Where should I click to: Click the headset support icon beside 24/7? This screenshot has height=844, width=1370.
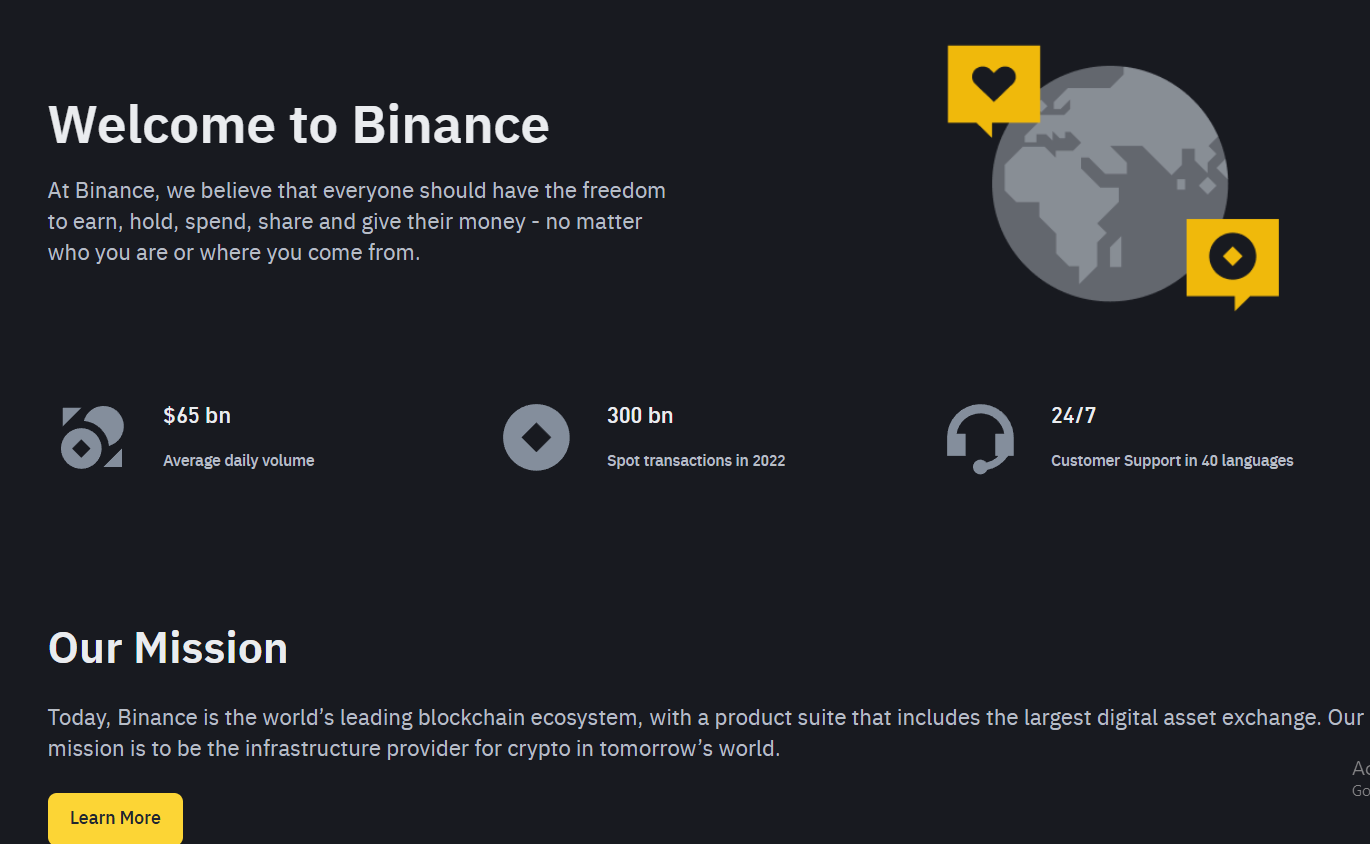[x=980, y=437]
